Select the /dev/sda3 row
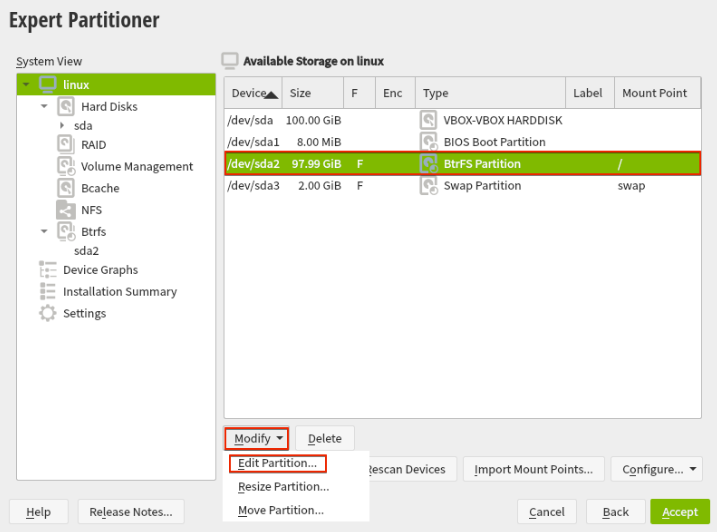 tap(462, 186)
